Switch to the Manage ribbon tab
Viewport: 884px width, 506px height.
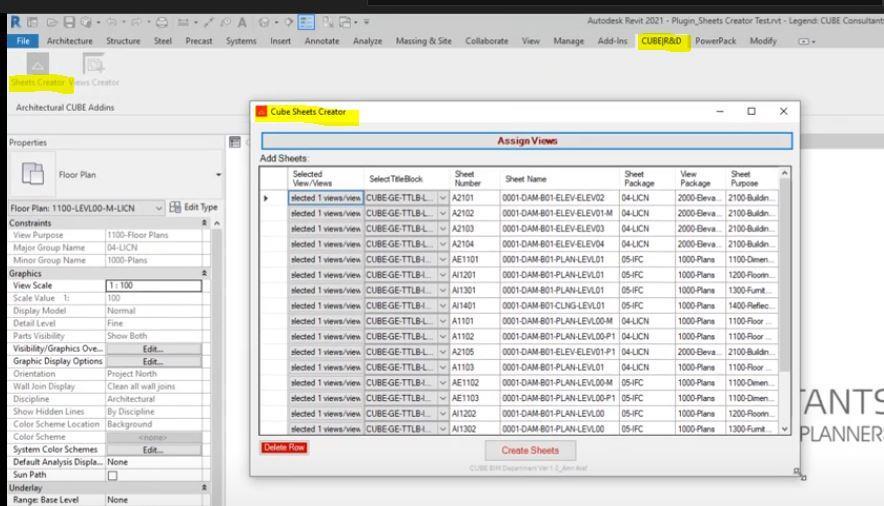point(568,41)
